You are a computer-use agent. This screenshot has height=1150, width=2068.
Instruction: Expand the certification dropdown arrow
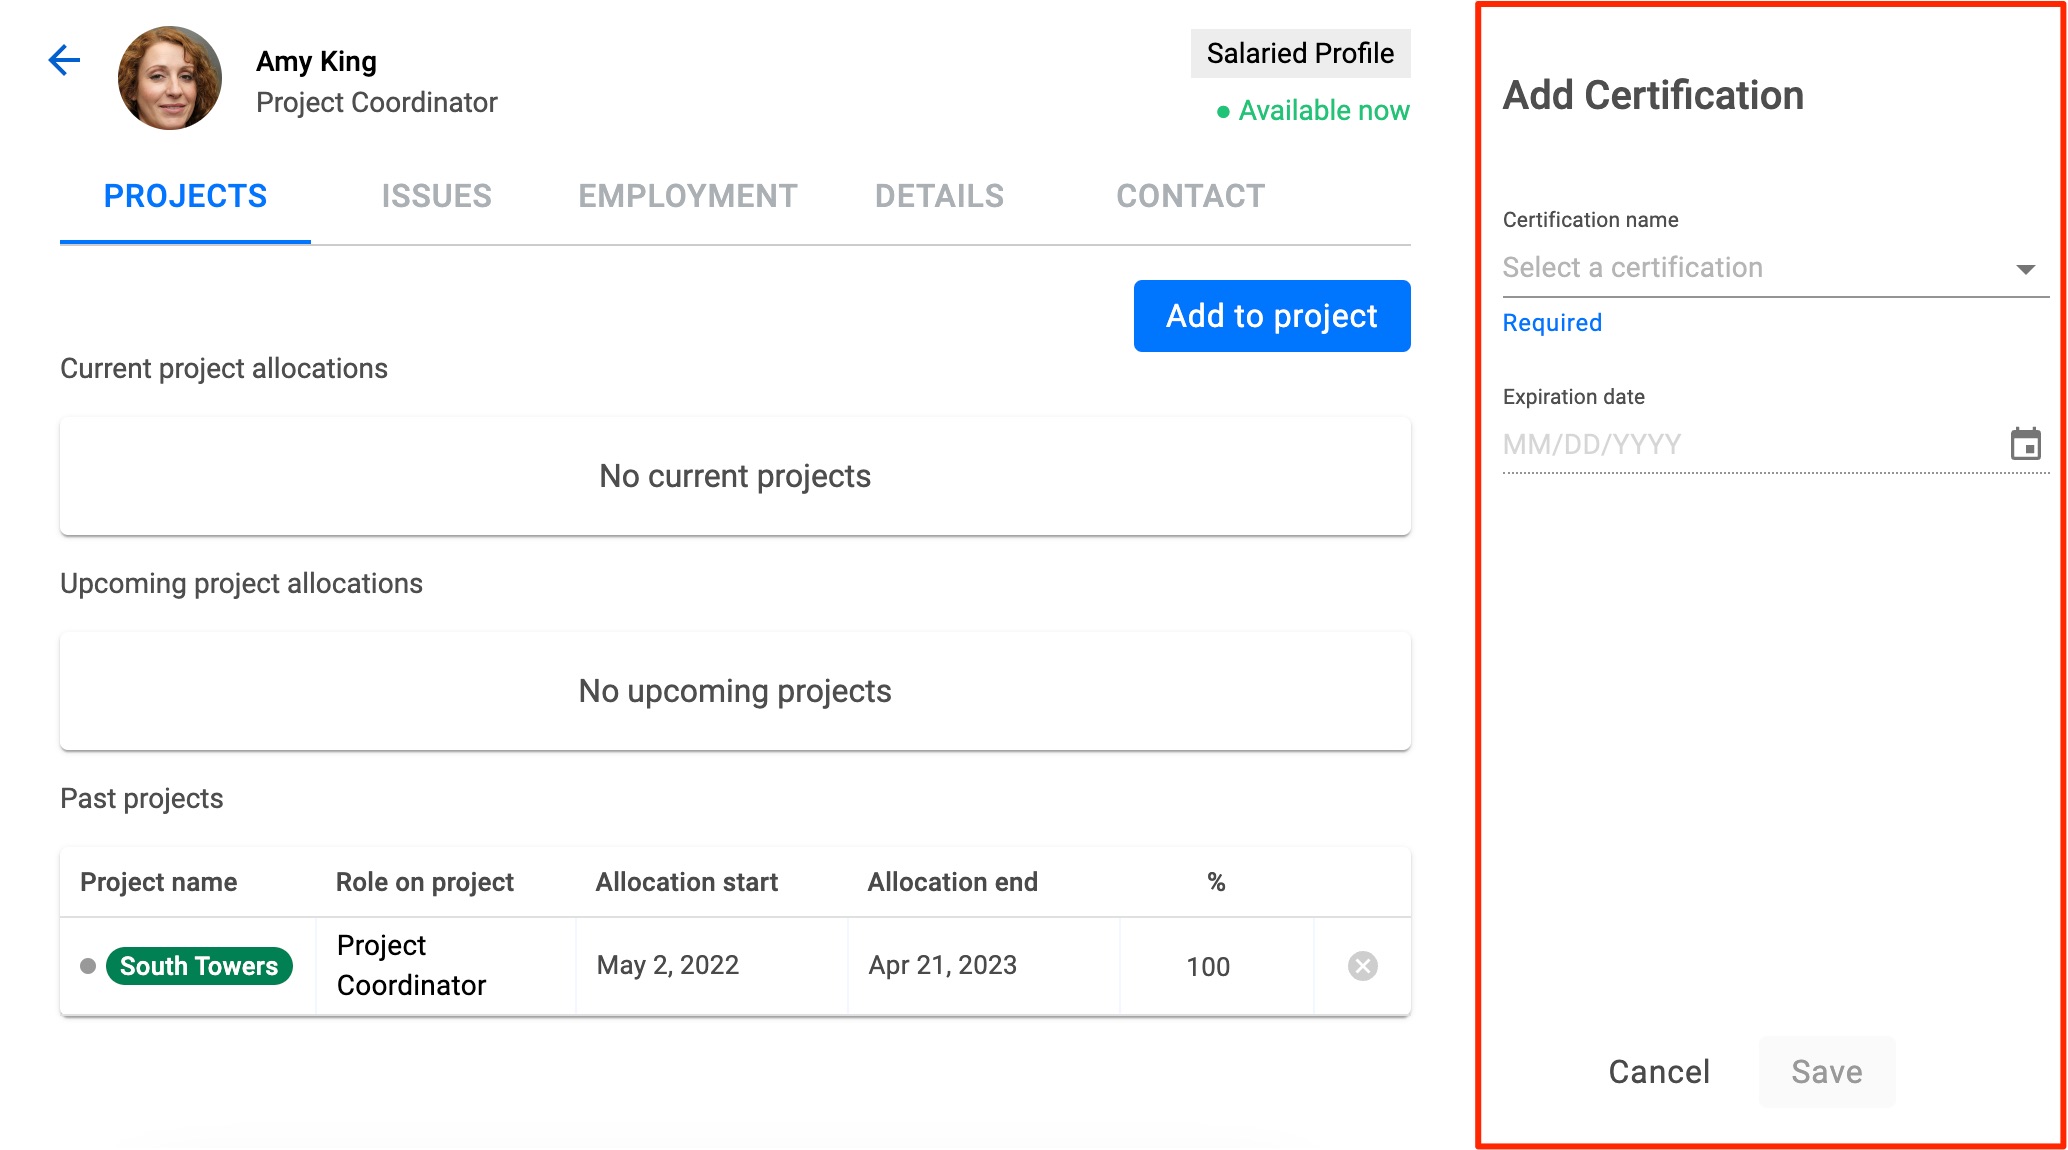2026,269
